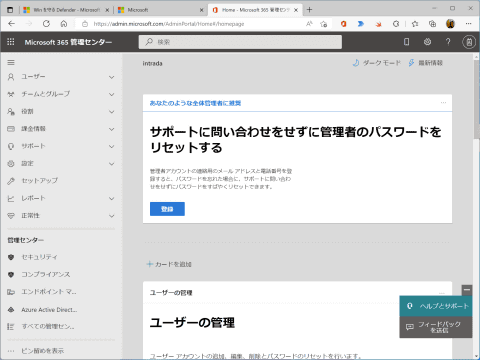Click the コンプライアンス shield icon
480x360 pixels.
click(x=11, y=274)
